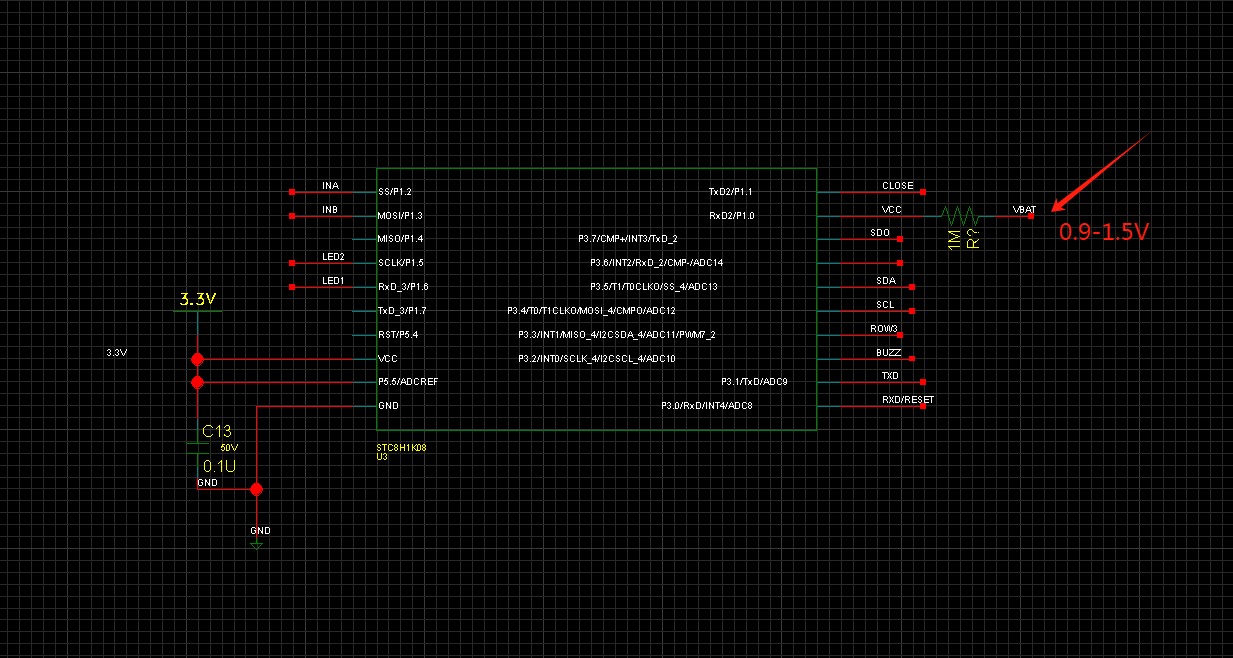Click the P3.2/INT0/SCLK_4/I2CSCL_4/ADC10 pin name

(x=596, y=358)
